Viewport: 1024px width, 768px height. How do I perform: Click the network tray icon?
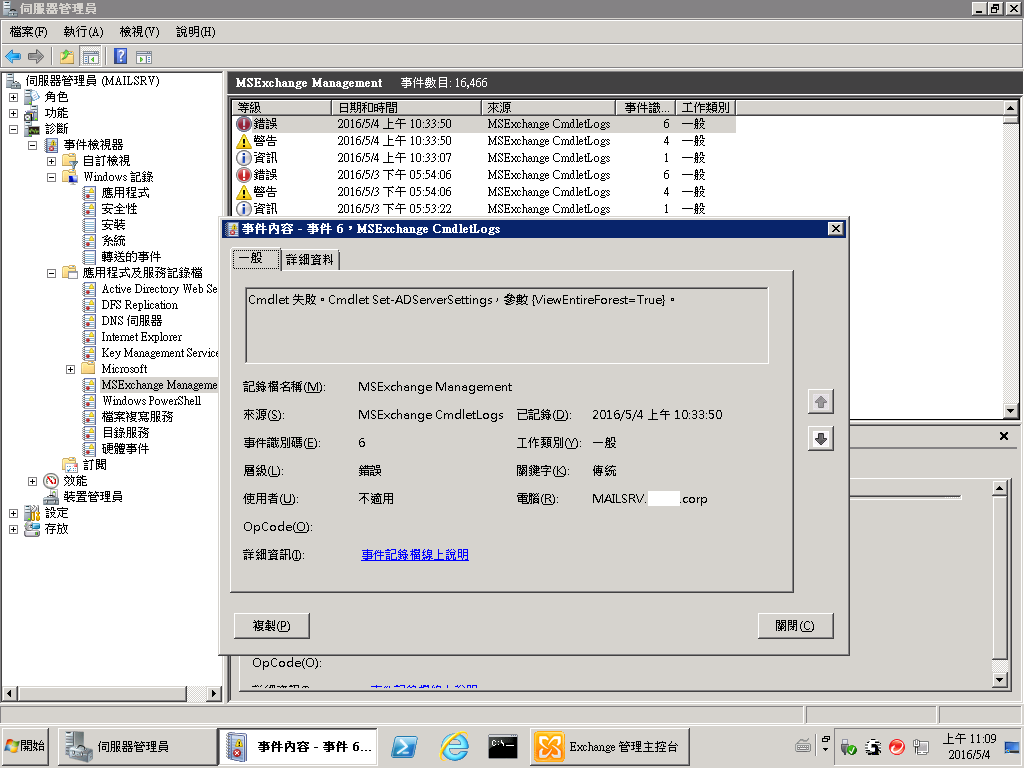point(921,746)
